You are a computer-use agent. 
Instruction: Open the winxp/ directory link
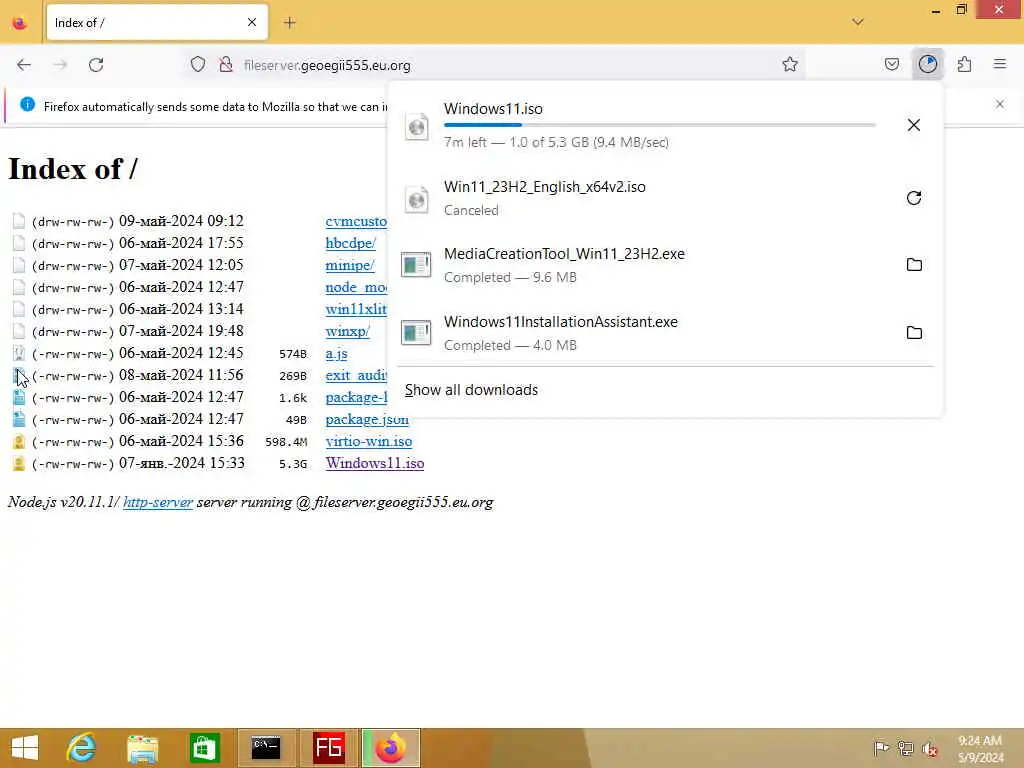tap(347, 331)
